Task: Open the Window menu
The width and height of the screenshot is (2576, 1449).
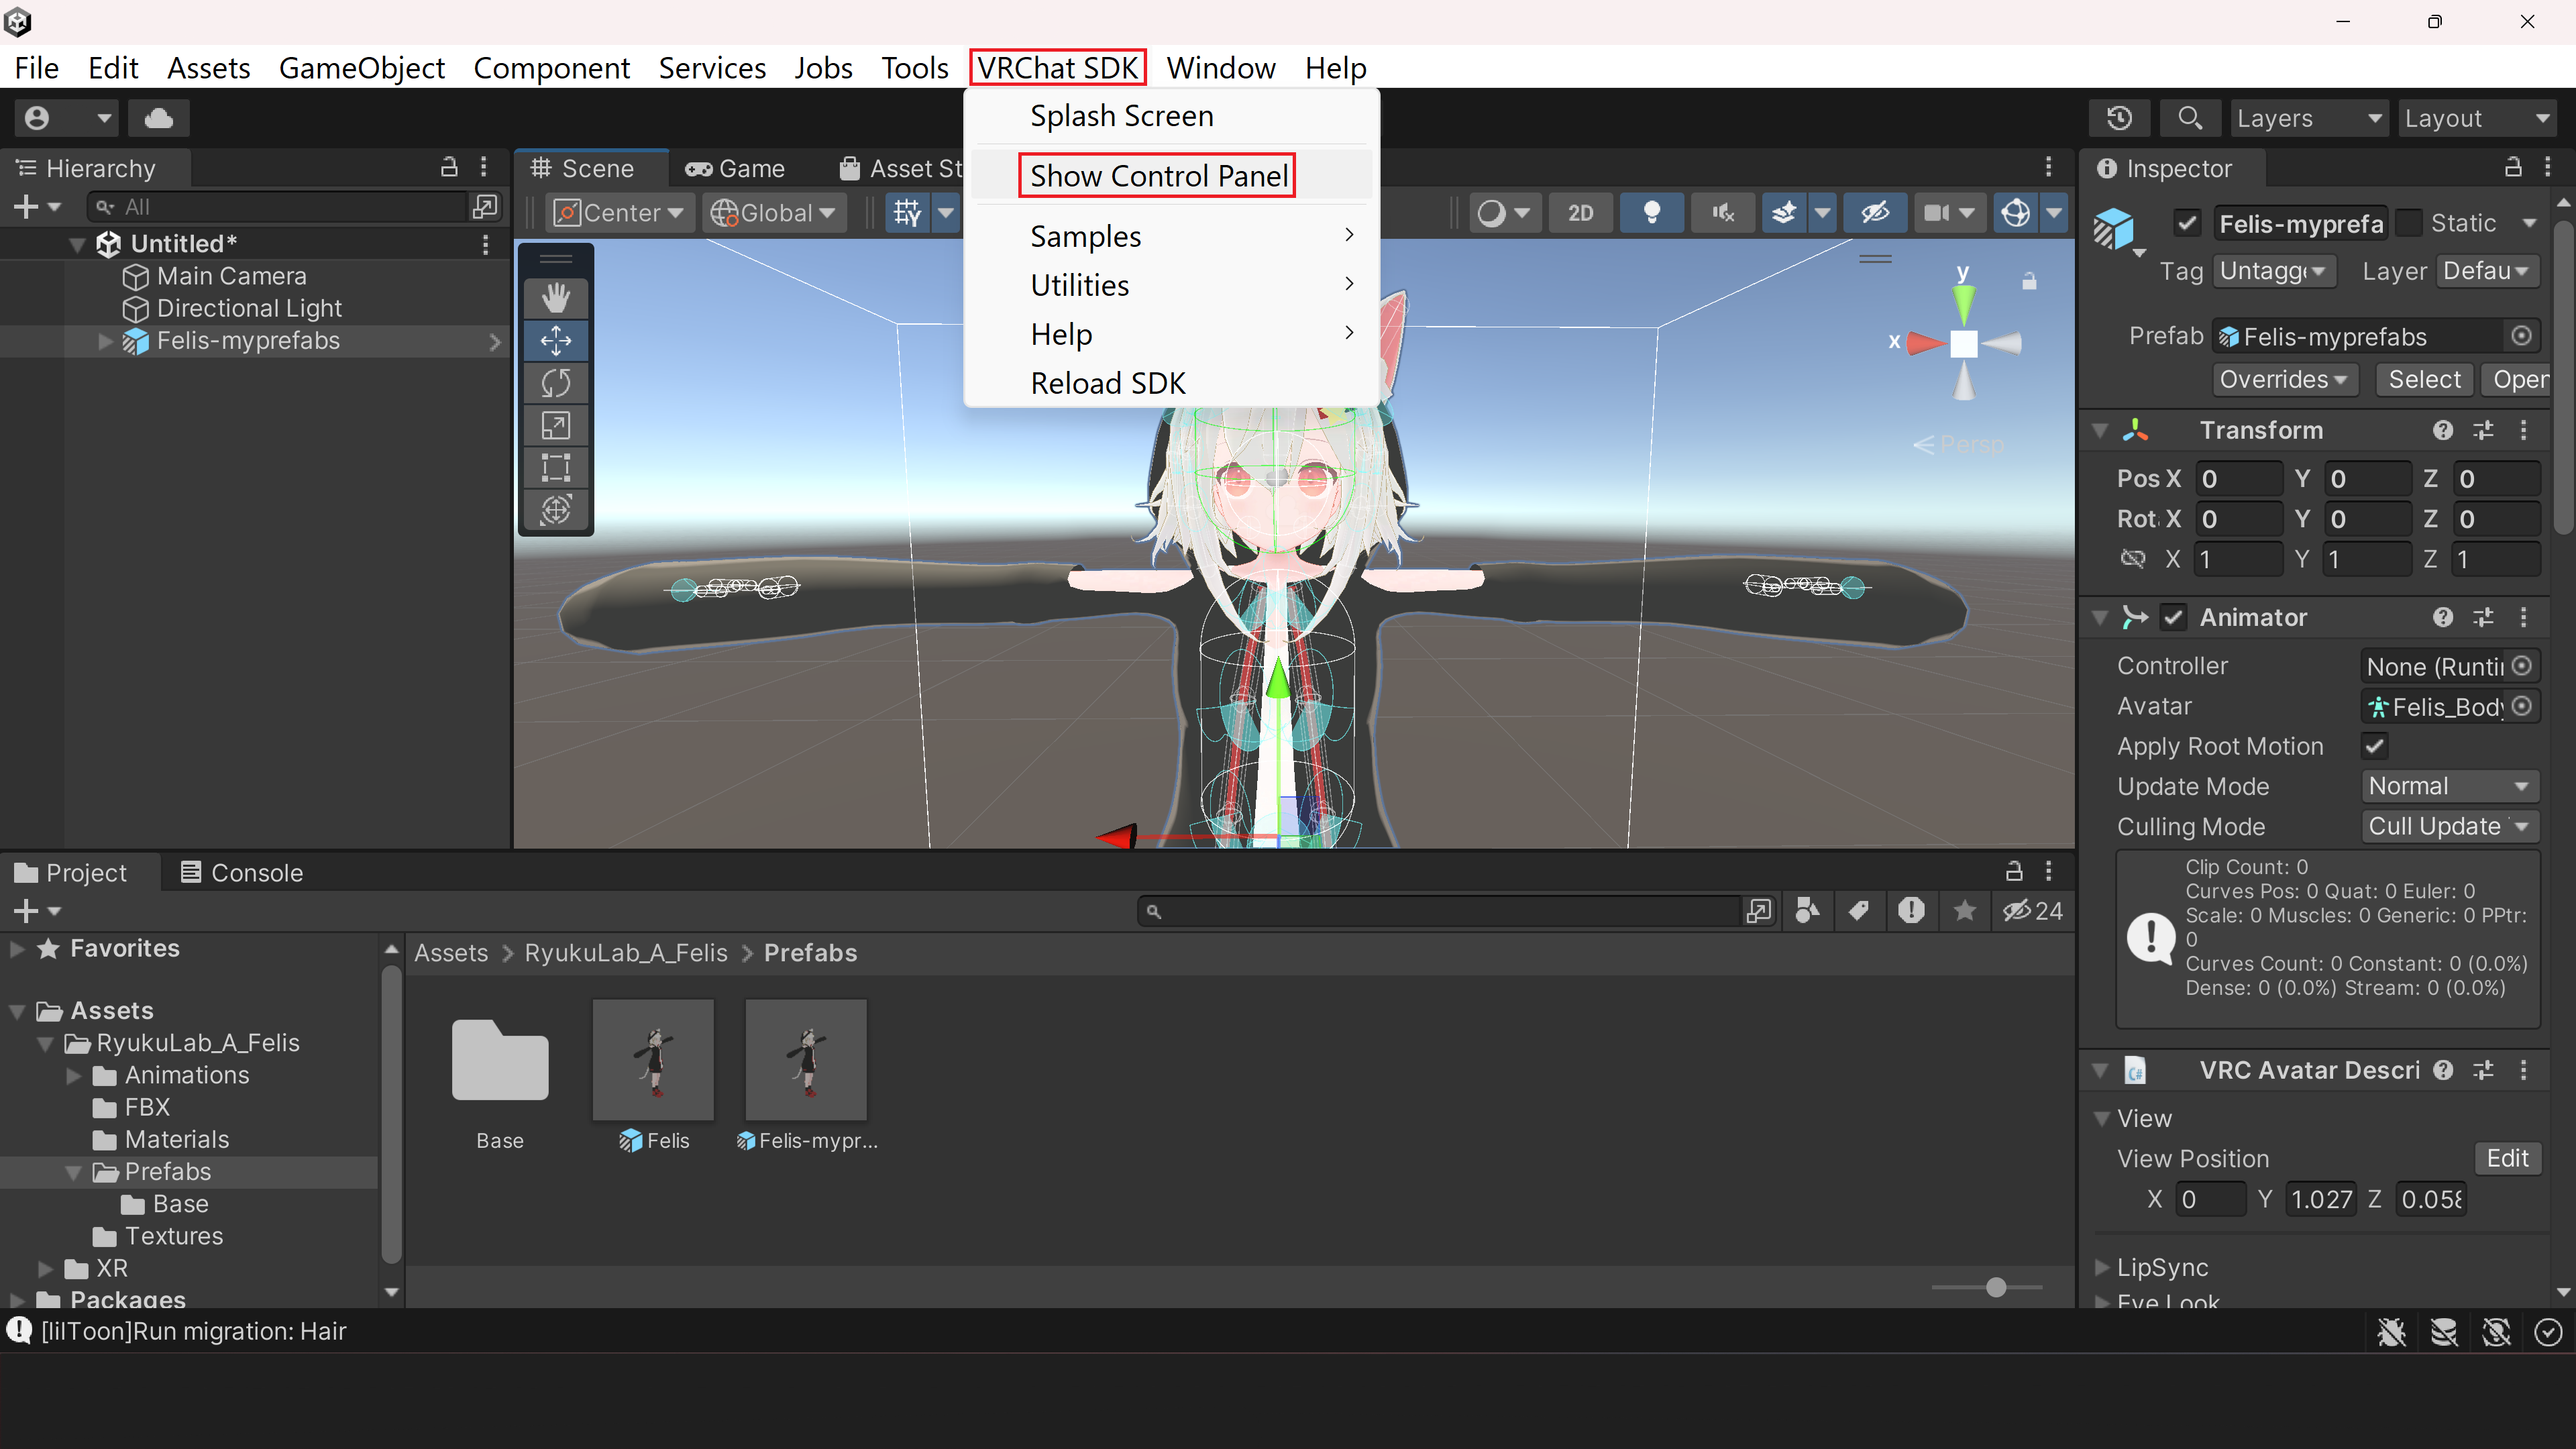Action: (1221, 67)
